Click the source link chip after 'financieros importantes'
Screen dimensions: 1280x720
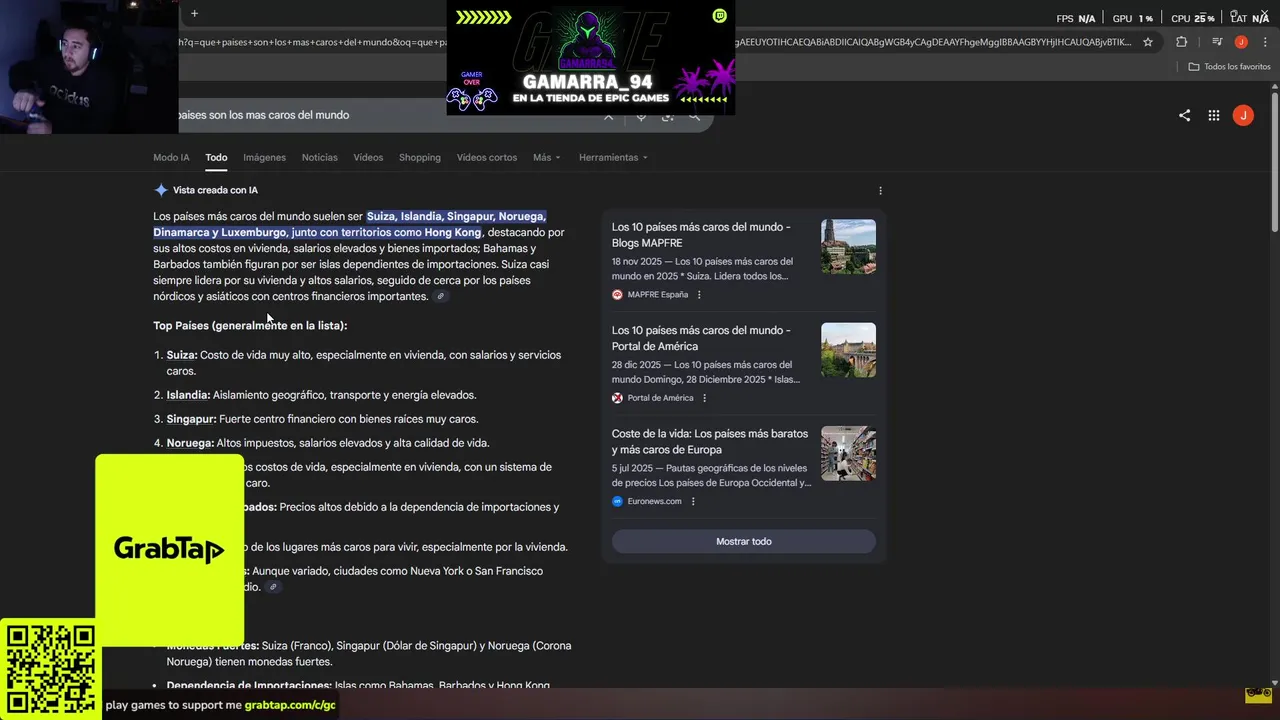click(x=440, y=297)
